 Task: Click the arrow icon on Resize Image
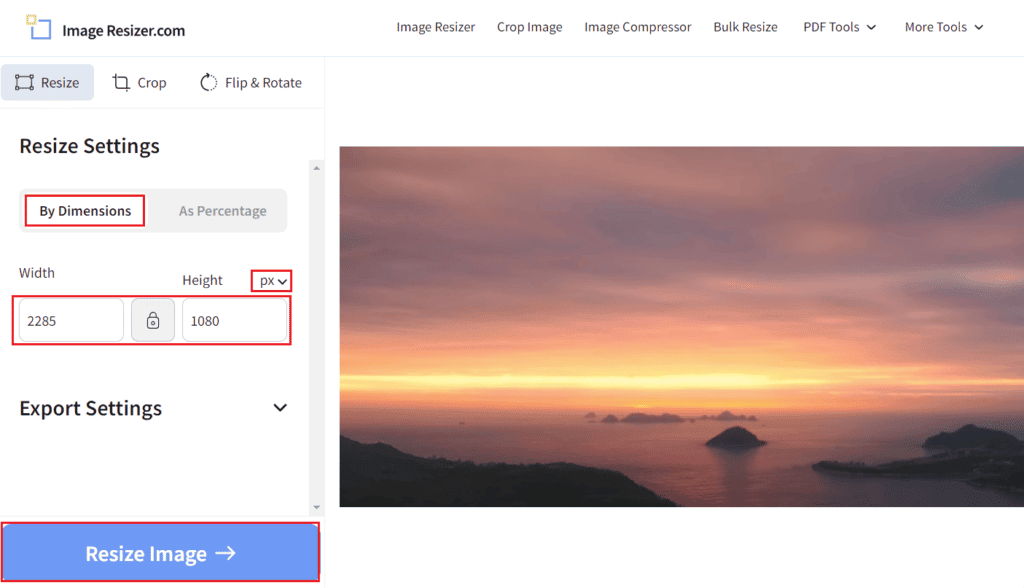[x=225, y=552]
